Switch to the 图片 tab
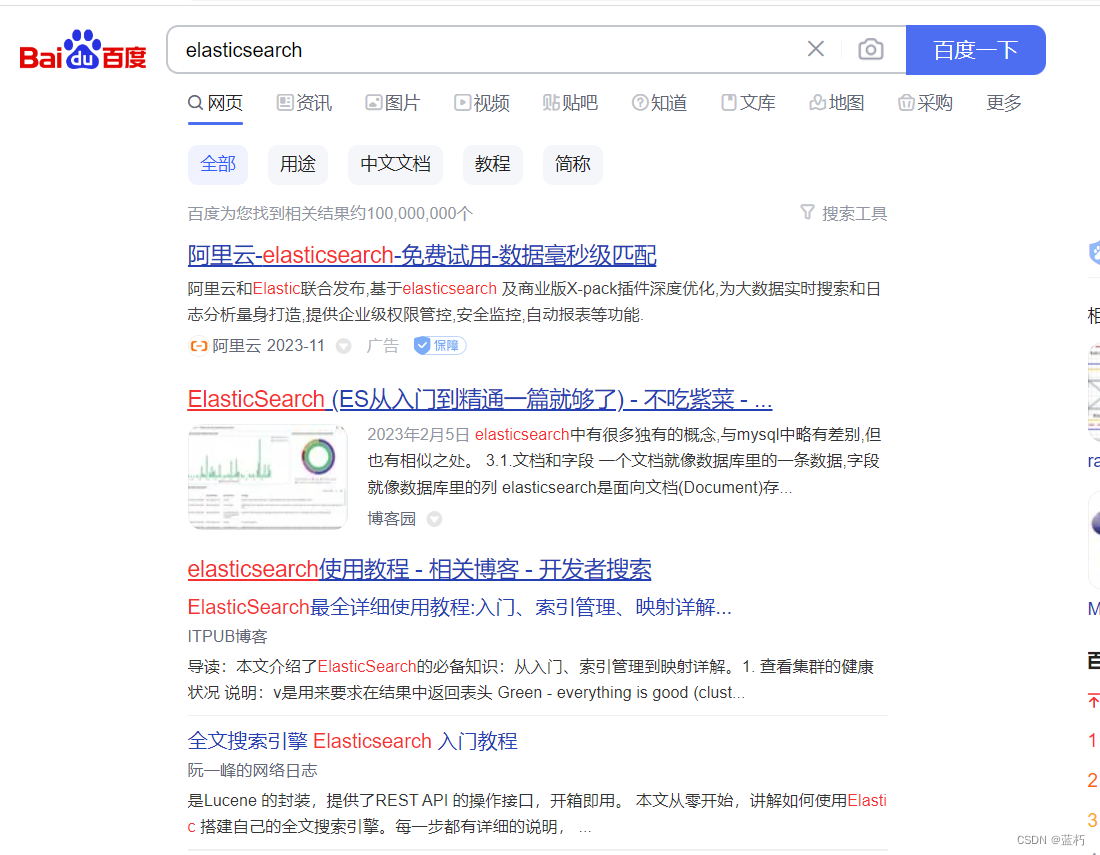The width and height of the screenshot is (1100, 855). [393, 103]
